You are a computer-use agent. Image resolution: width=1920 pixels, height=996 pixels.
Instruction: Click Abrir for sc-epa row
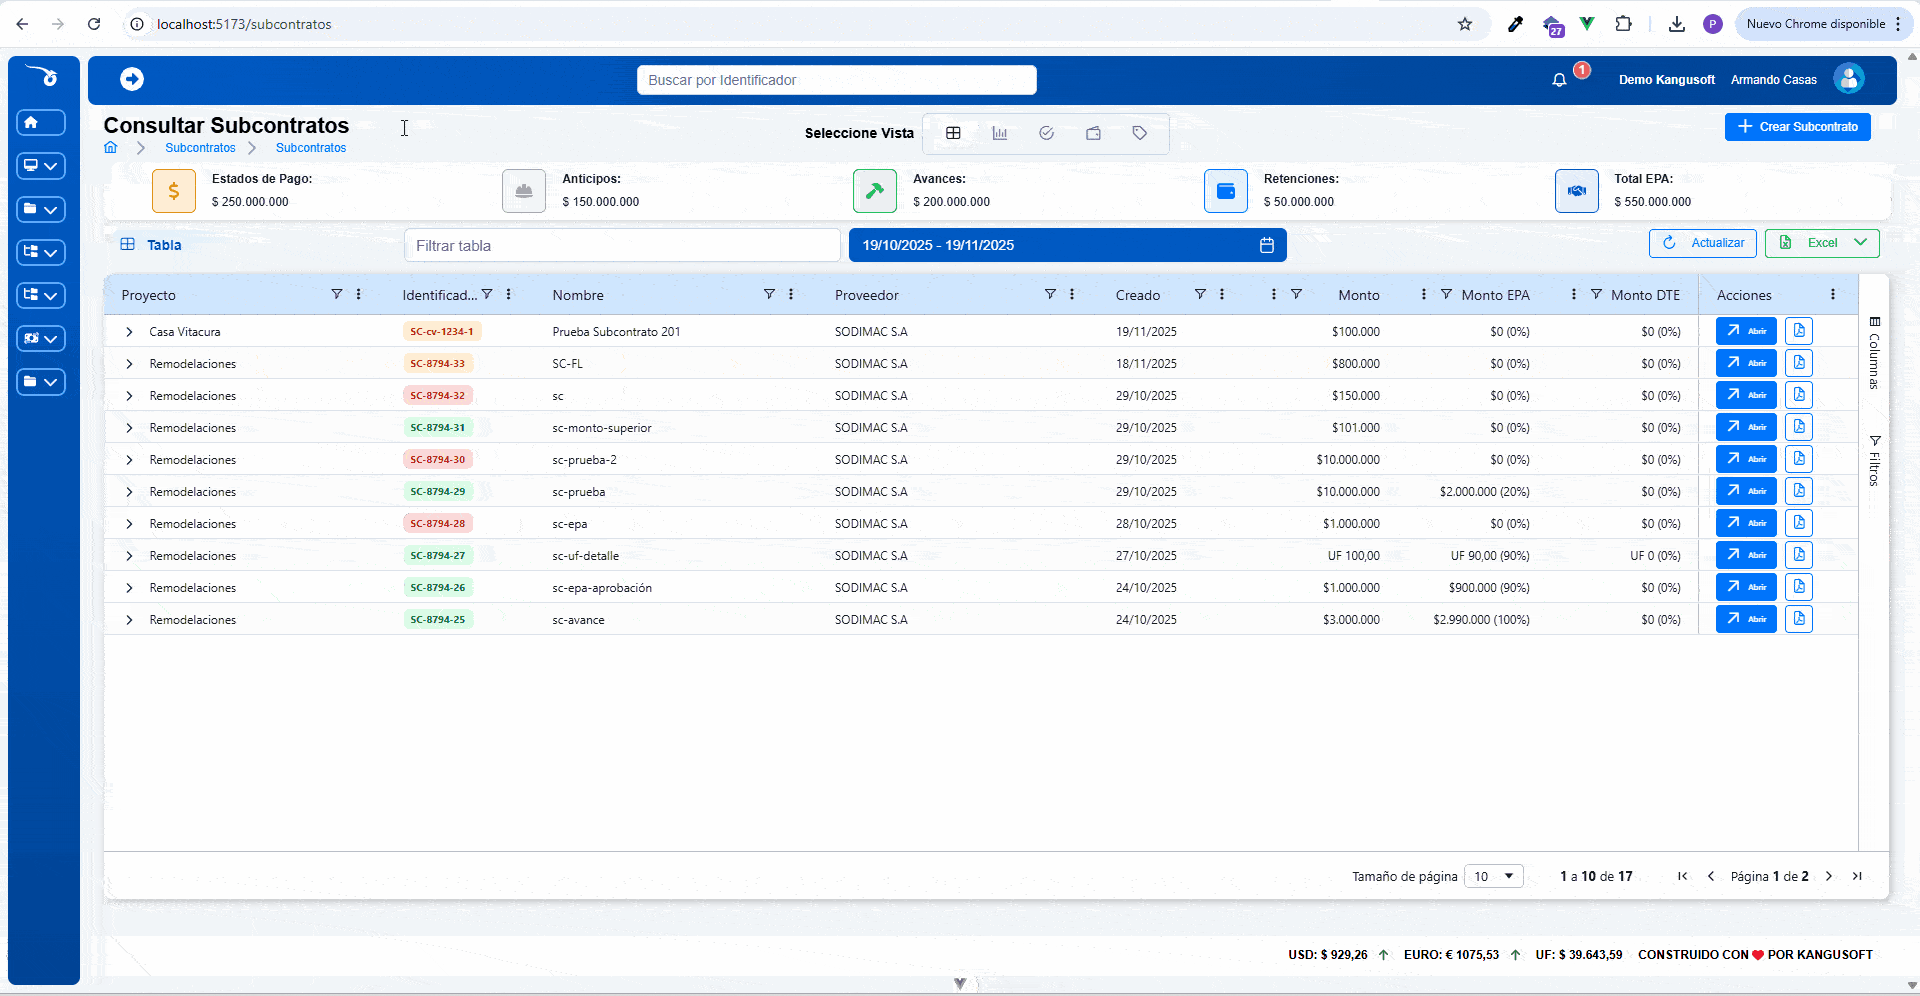(1746, 523)
